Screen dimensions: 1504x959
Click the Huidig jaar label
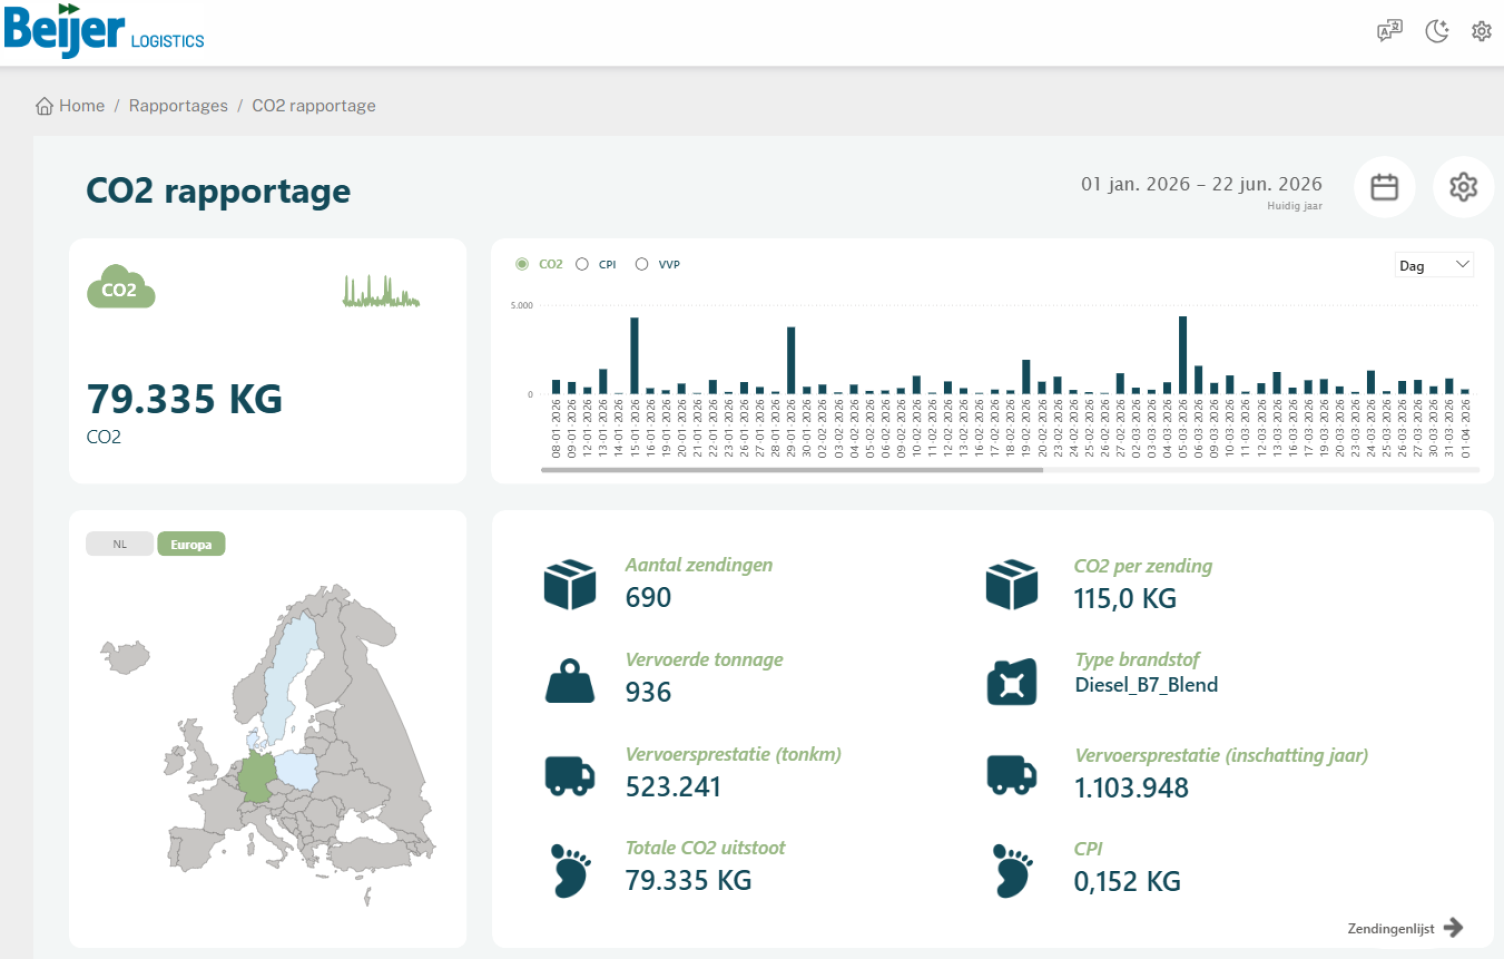(1294, 206)
